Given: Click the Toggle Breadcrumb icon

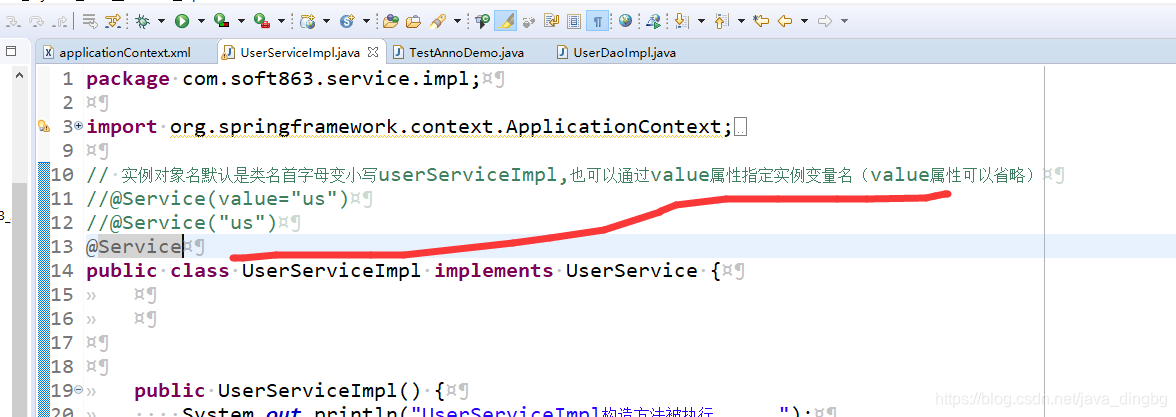Looking at the screenshot, I should pos(482,22).
